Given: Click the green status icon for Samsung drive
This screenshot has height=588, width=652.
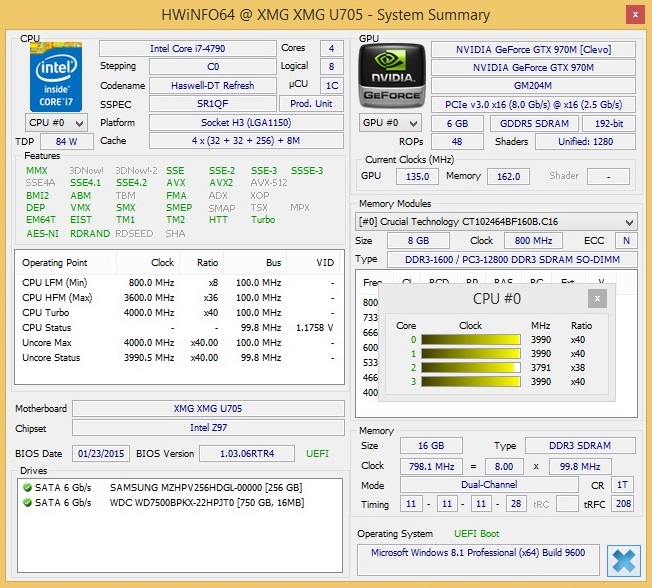Looking at the screenshot, I should (27, 487).
